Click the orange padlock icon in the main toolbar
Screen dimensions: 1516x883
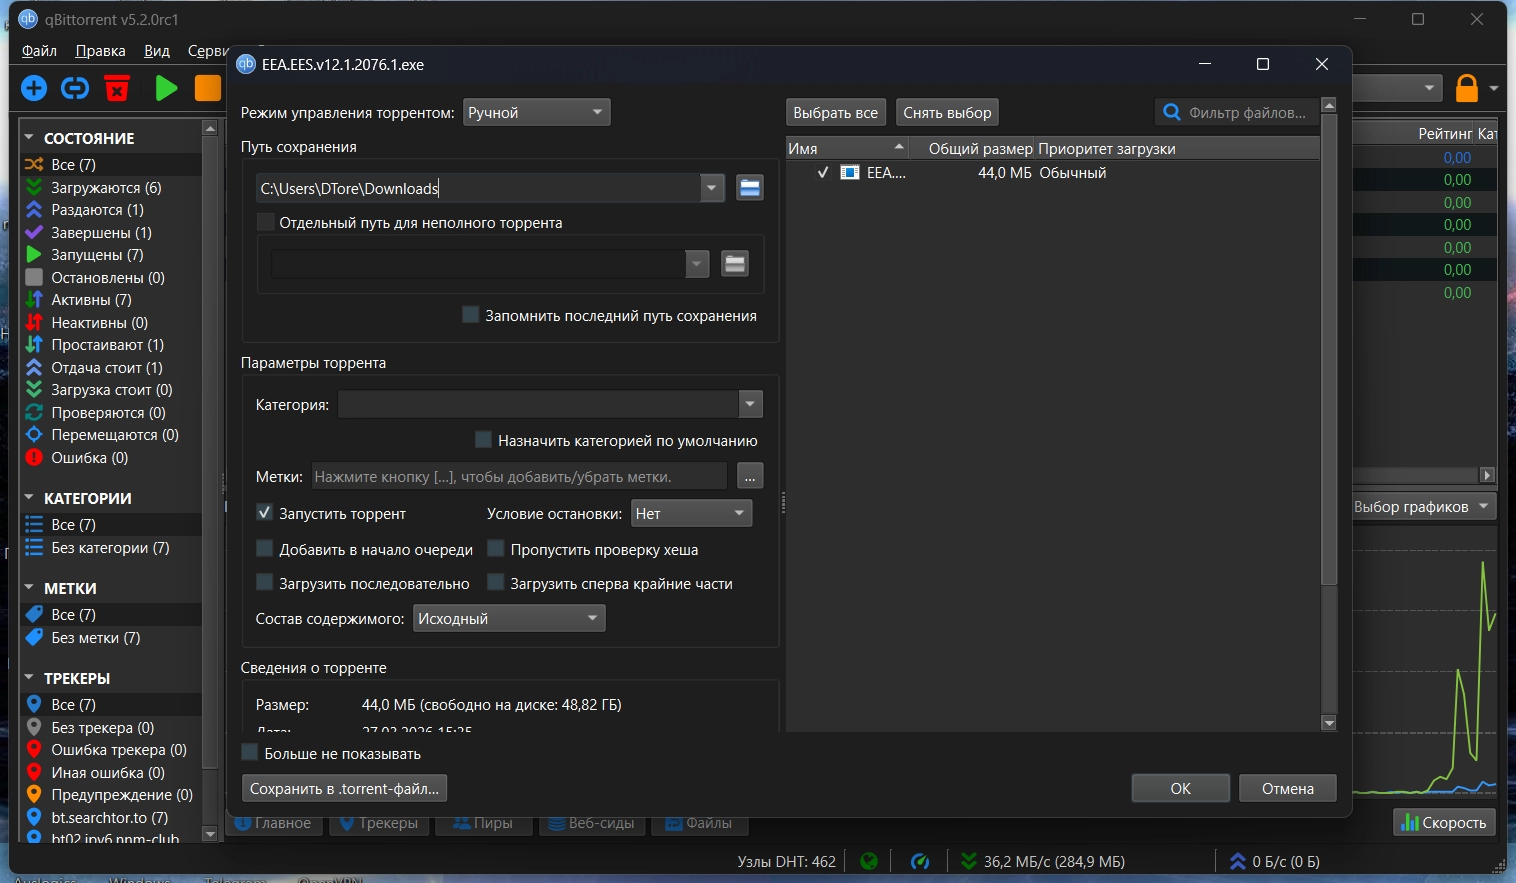[x=1466, y=88]
